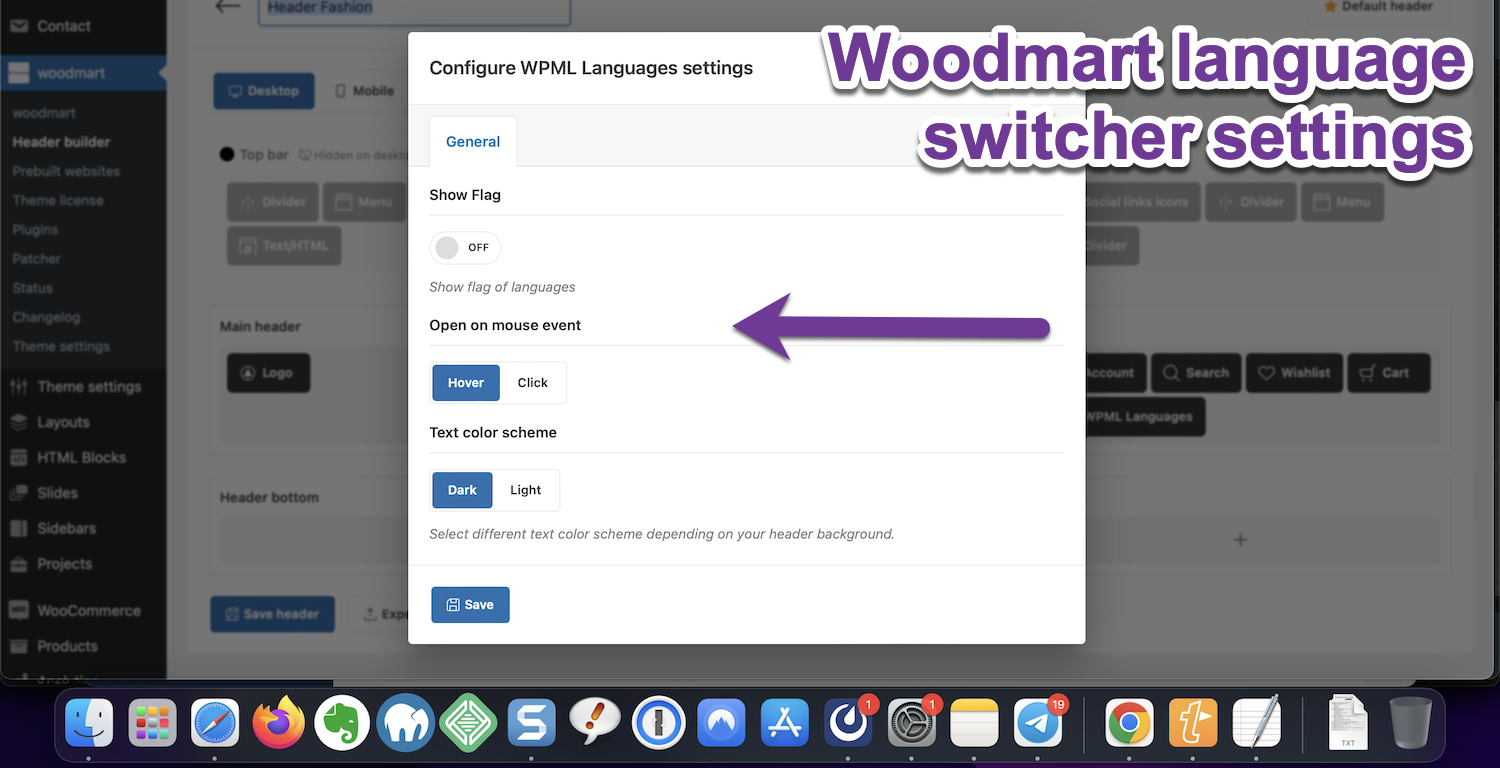The width and height of the screenshot is (1500, 768).
Task: Choose Light text color scheme
Action: (525, 490)
